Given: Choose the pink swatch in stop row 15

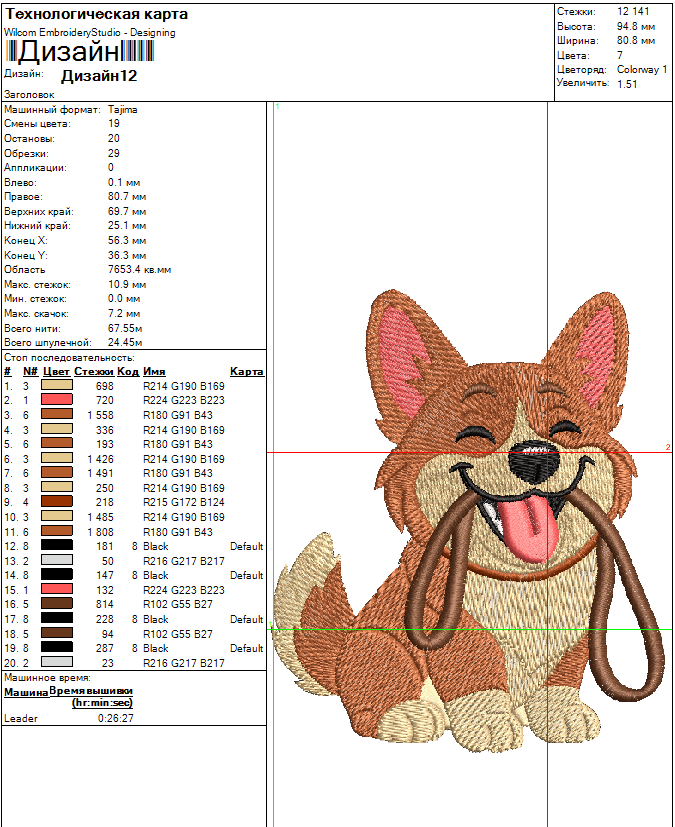Looking at the screenshot, I should click(x=57, y=589).
